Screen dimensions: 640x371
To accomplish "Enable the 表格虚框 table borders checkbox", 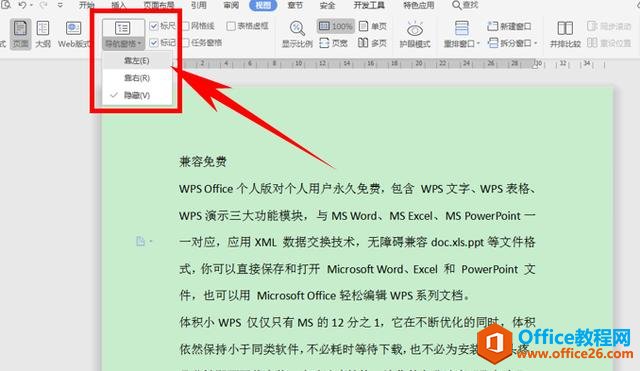I will click(x=231, y=27).
